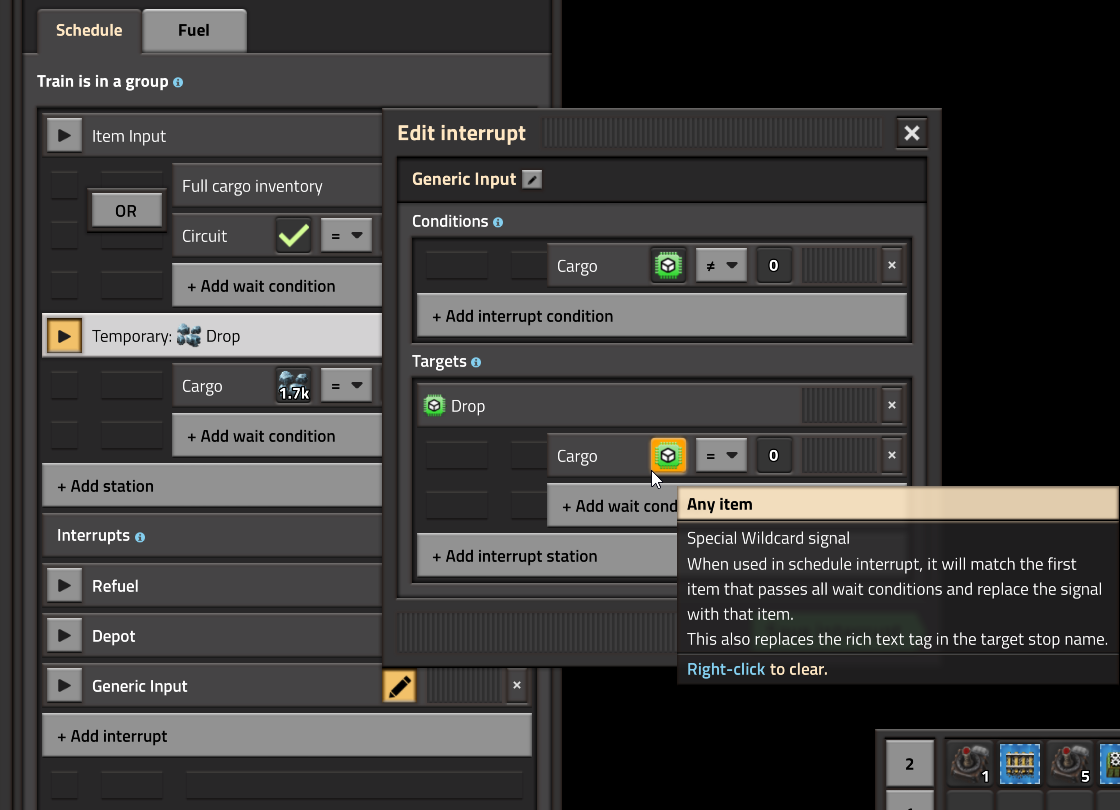
Task: Click the Any item signal in Conditions Cargo row
Action: [x=669, y=266]
